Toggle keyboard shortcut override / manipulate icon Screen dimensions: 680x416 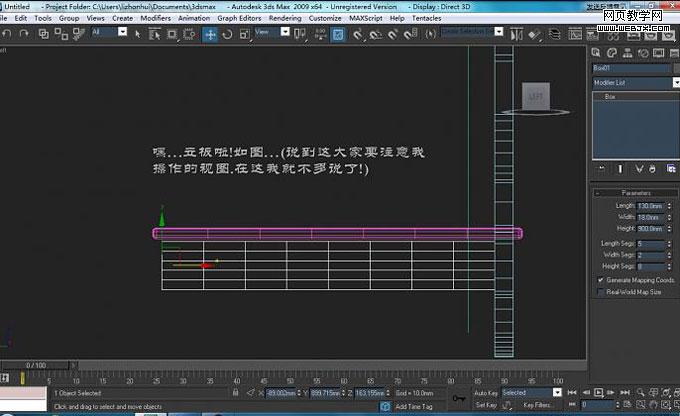[320, 34]
